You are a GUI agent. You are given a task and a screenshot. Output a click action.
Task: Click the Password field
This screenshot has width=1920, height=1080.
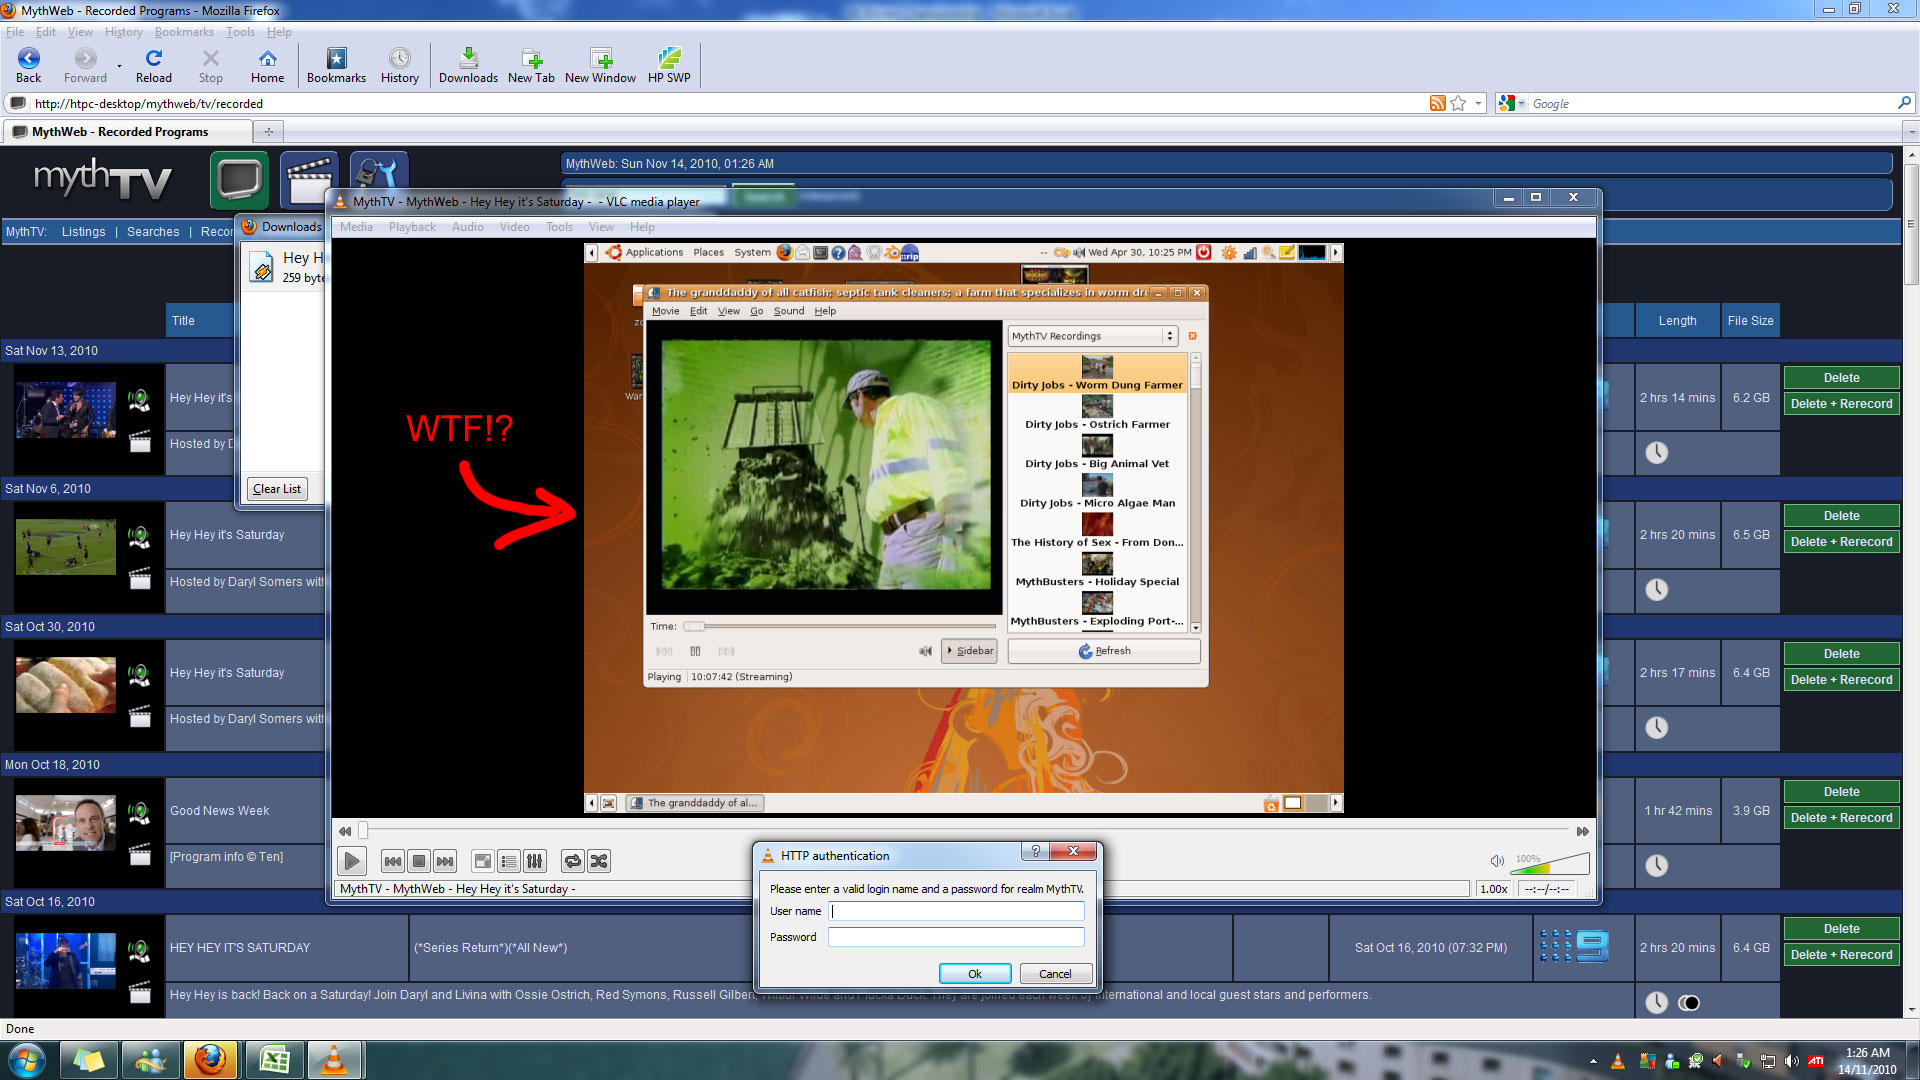click(x=956, y=937)
